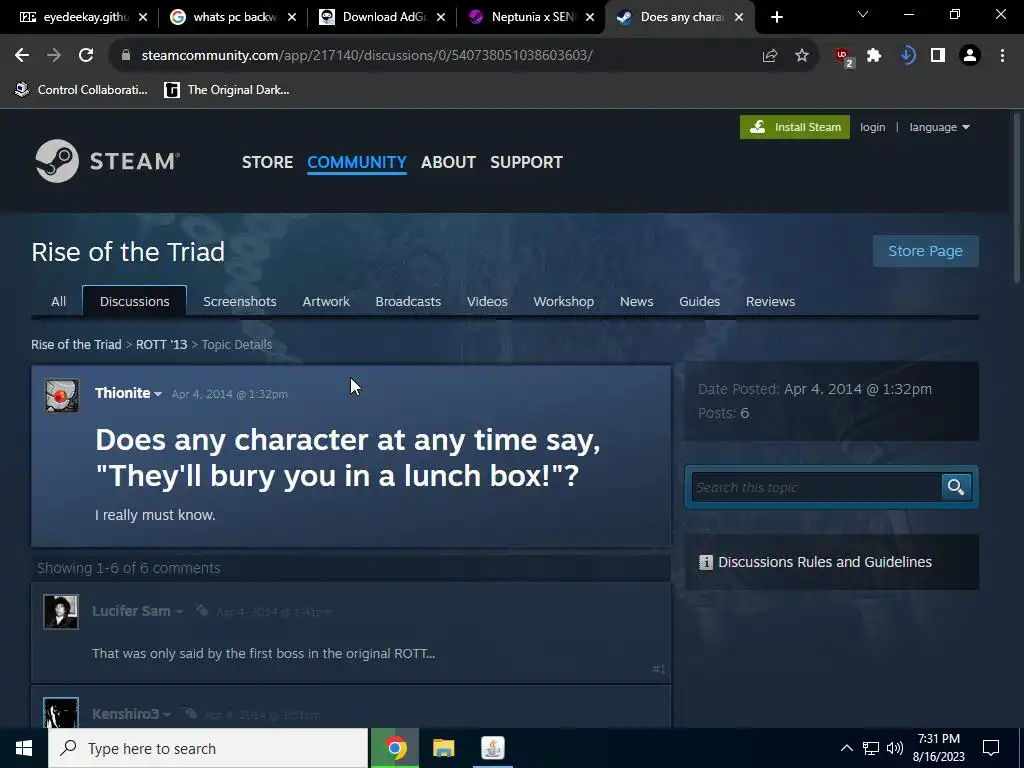Open the Store Page button
The height and width of the screenshot is (768, 1024).
click(x=925, y=251)
